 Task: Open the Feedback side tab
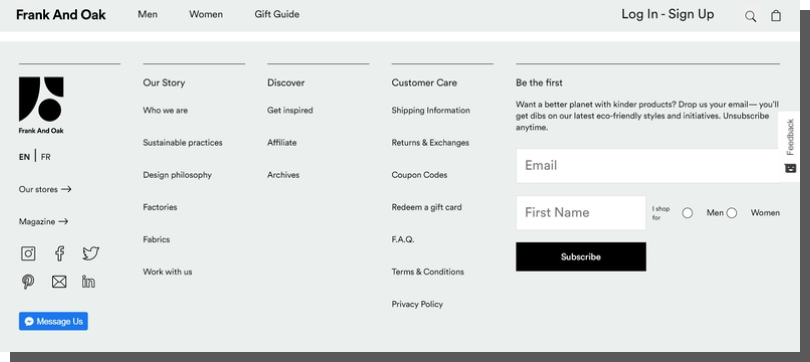789,146
